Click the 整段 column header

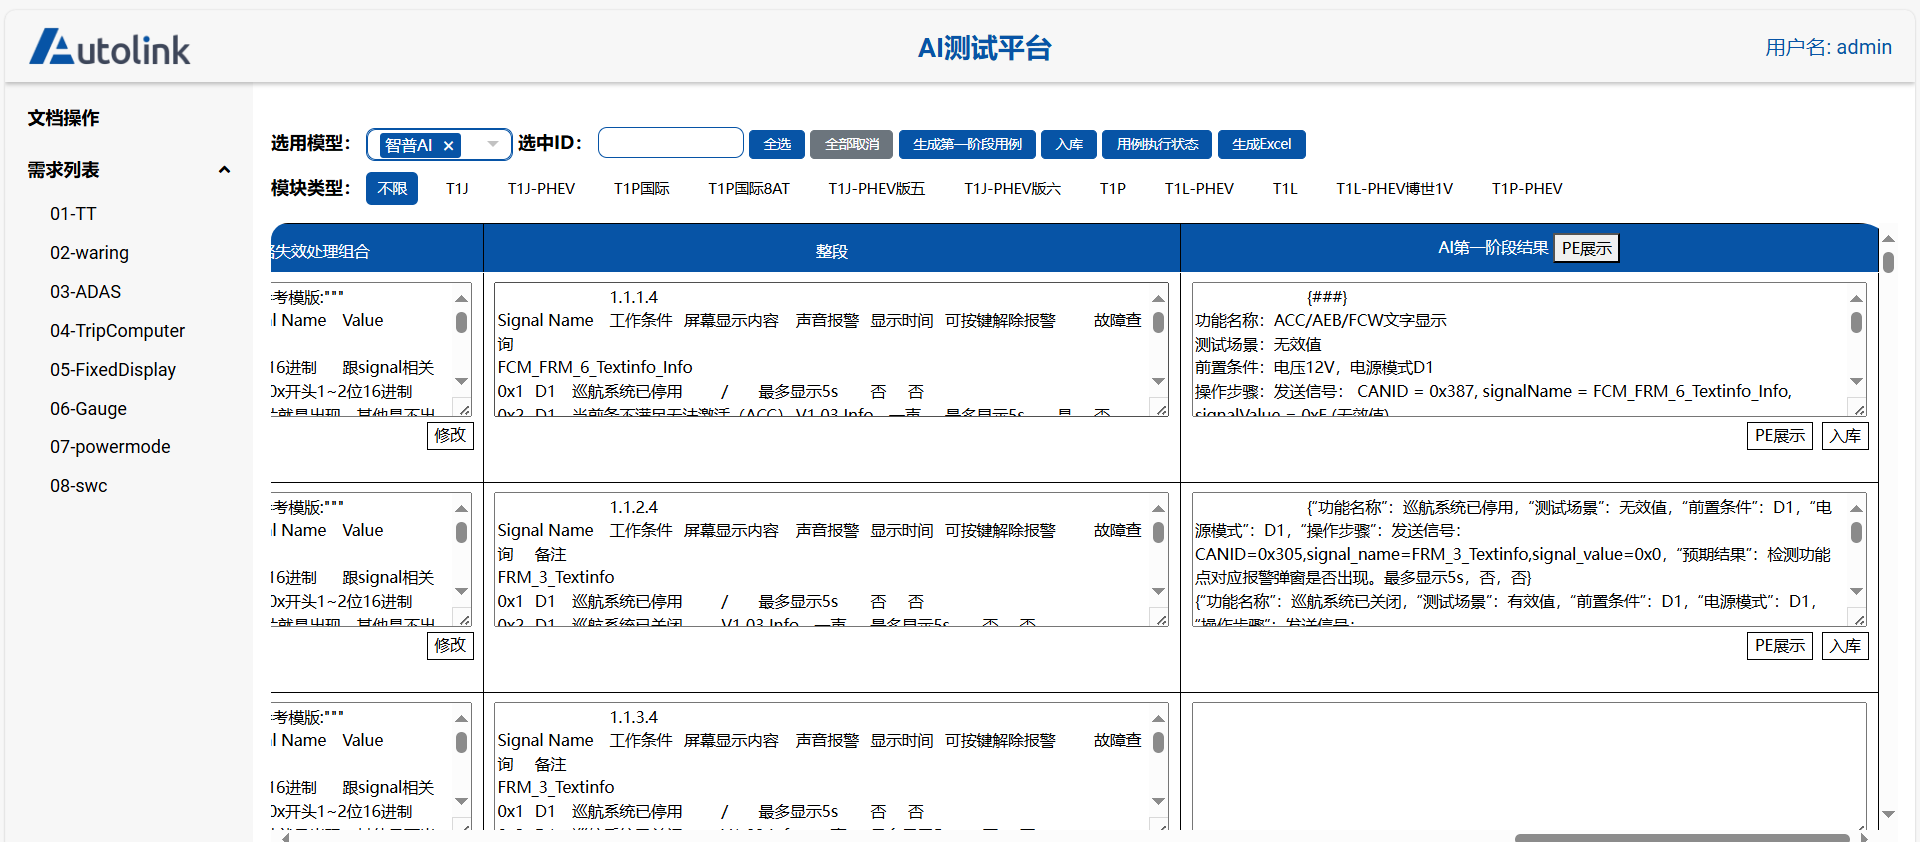click(831, 251)
